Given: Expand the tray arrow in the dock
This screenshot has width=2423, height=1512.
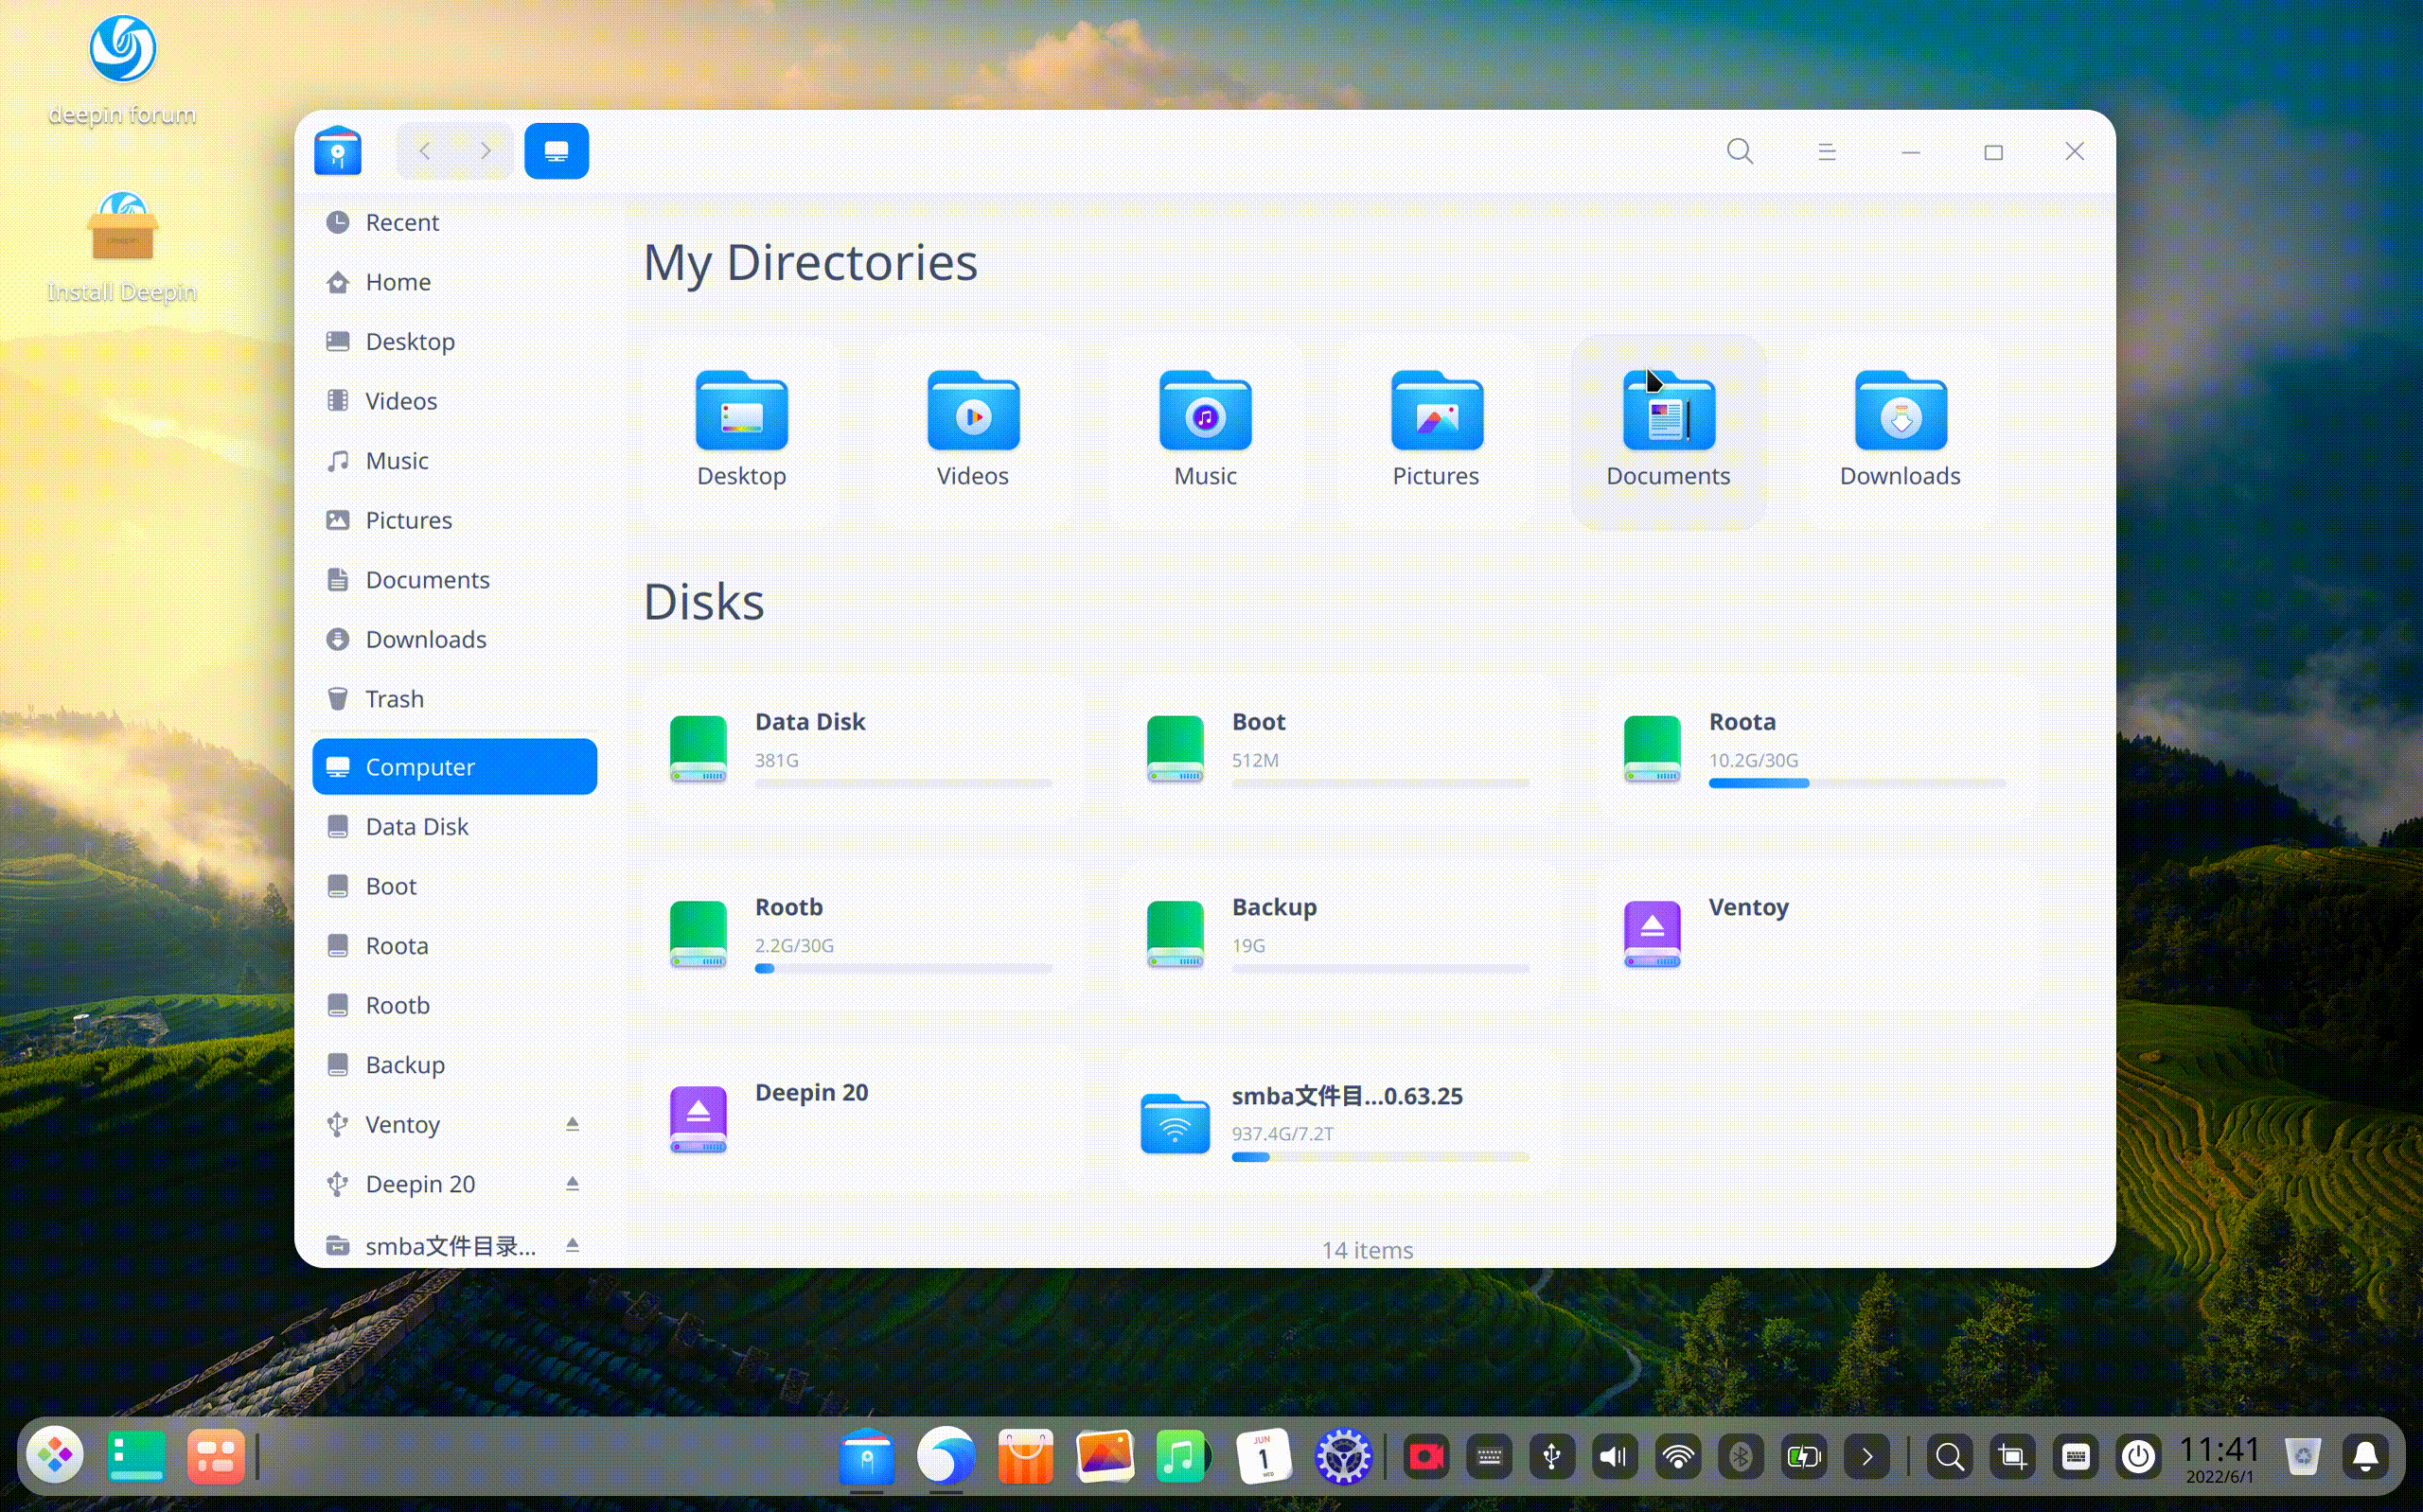Looking at the screenshot, I should (x=1867, y=1456).
